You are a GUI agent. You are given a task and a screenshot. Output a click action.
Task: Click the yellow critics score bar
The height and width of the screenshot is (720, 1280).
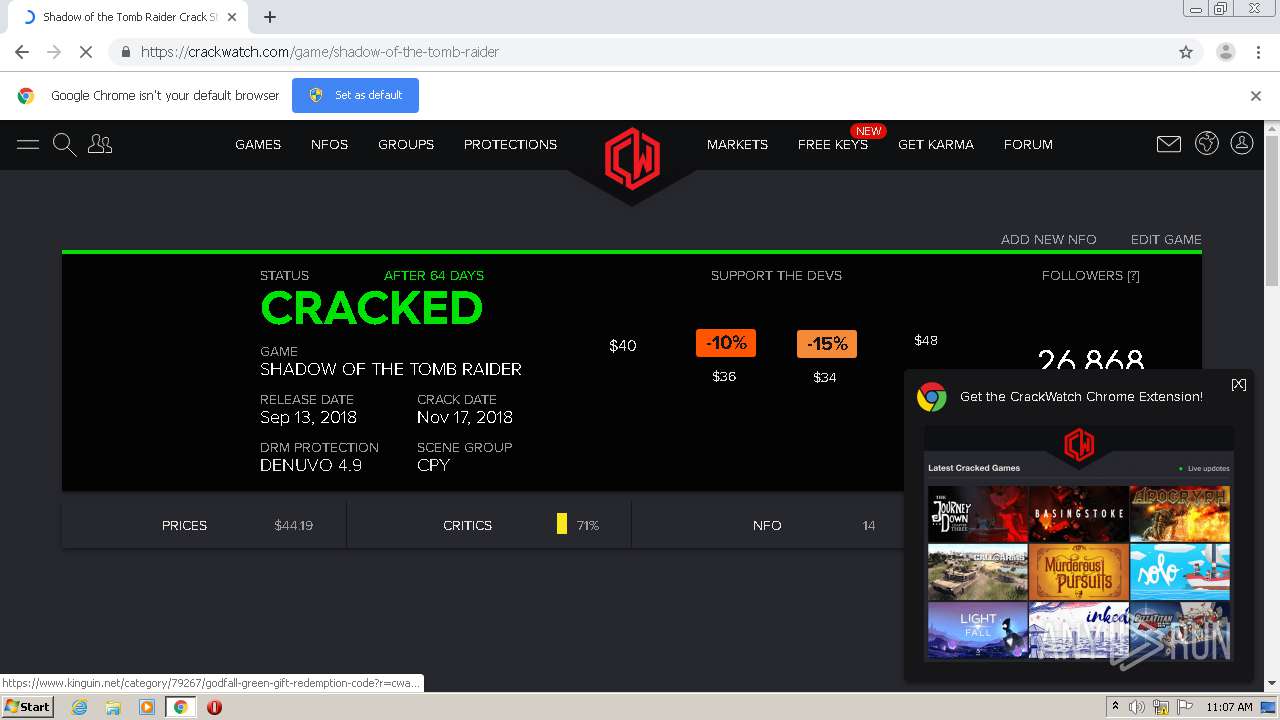pos(562,524)
